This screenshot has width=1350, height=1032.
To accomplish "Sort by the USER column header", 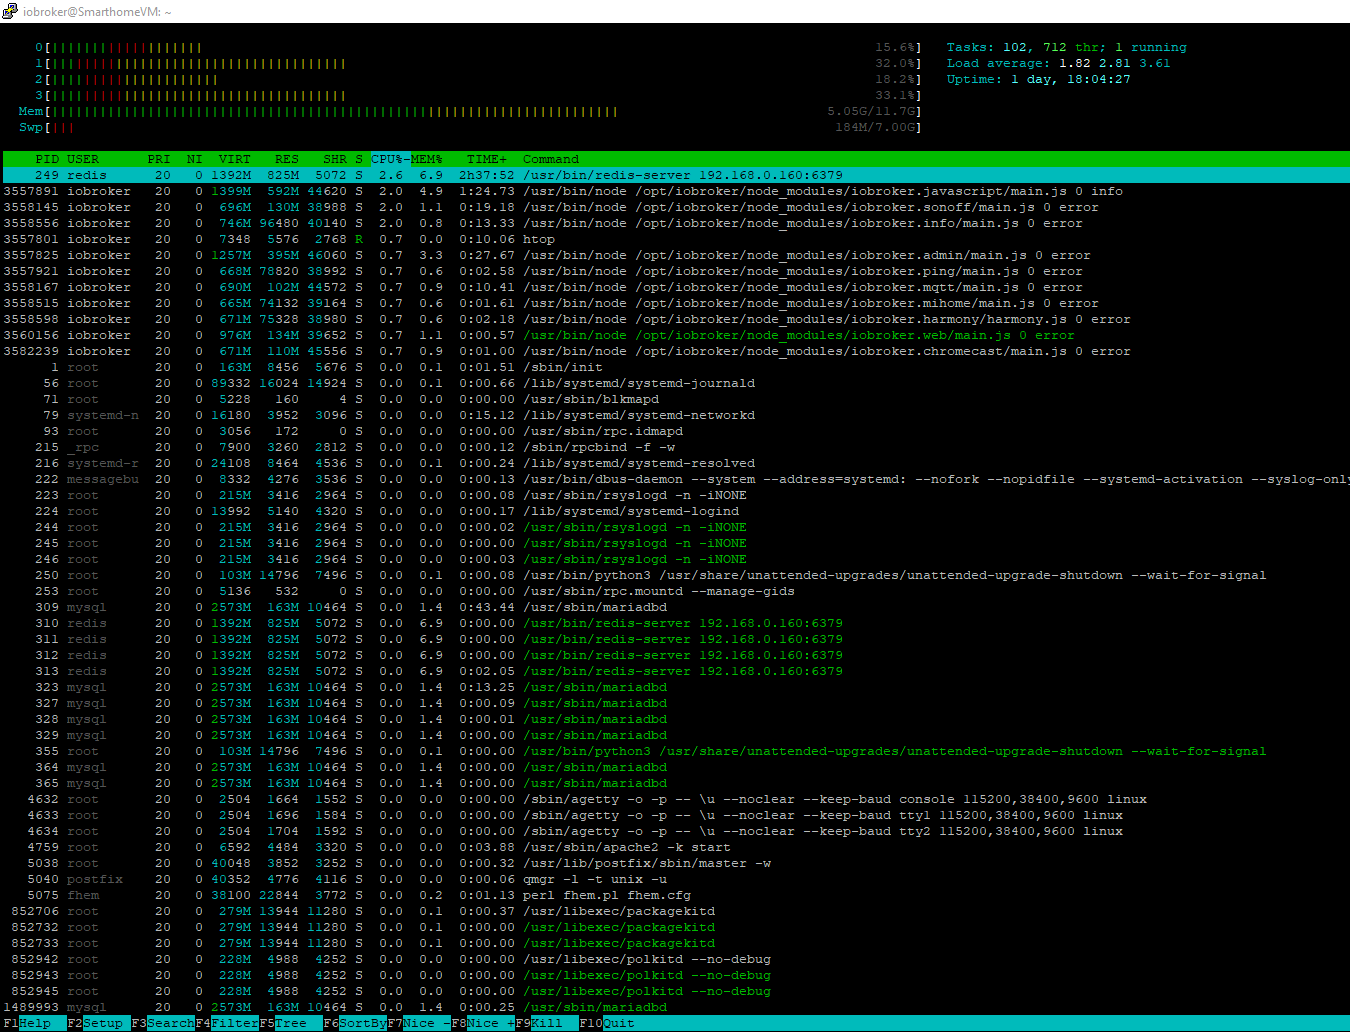I will click(83, 159).
